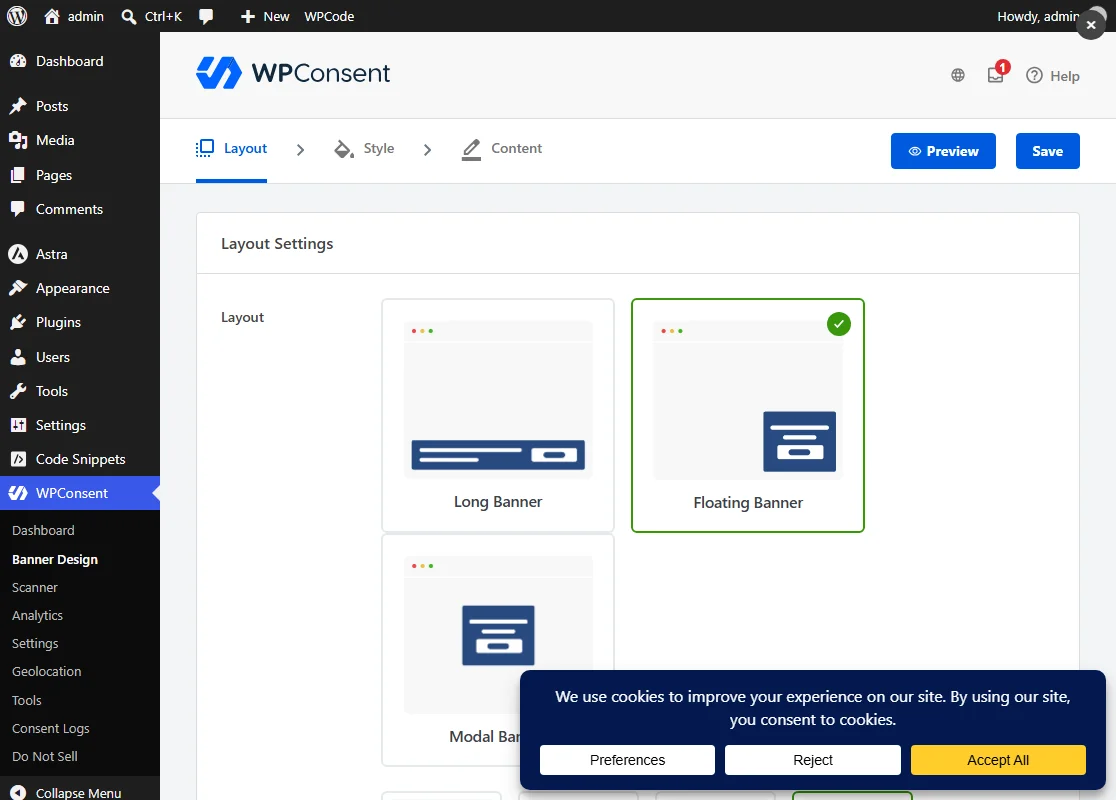
Task: Open the Banner Design submenu link
Action: click(x=55, y=559)
